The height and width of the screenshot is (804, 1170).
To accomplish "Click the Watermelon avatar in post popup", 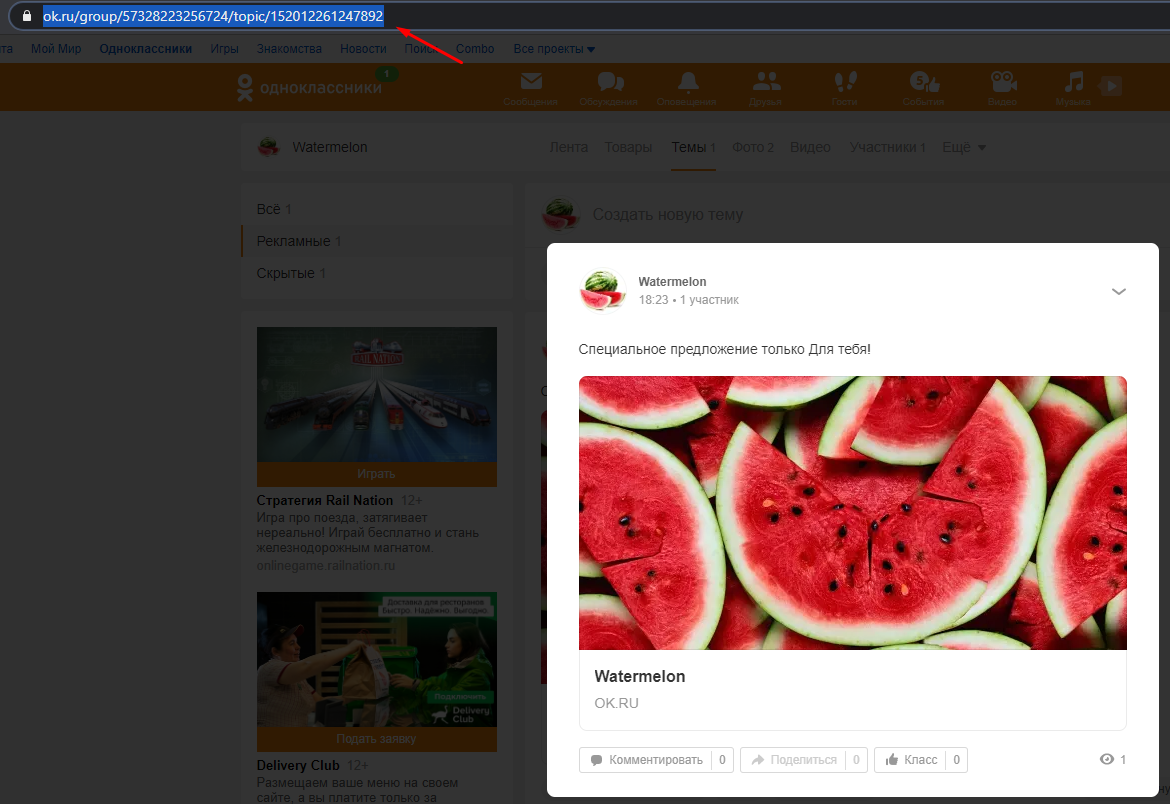I will click(602, 290).
